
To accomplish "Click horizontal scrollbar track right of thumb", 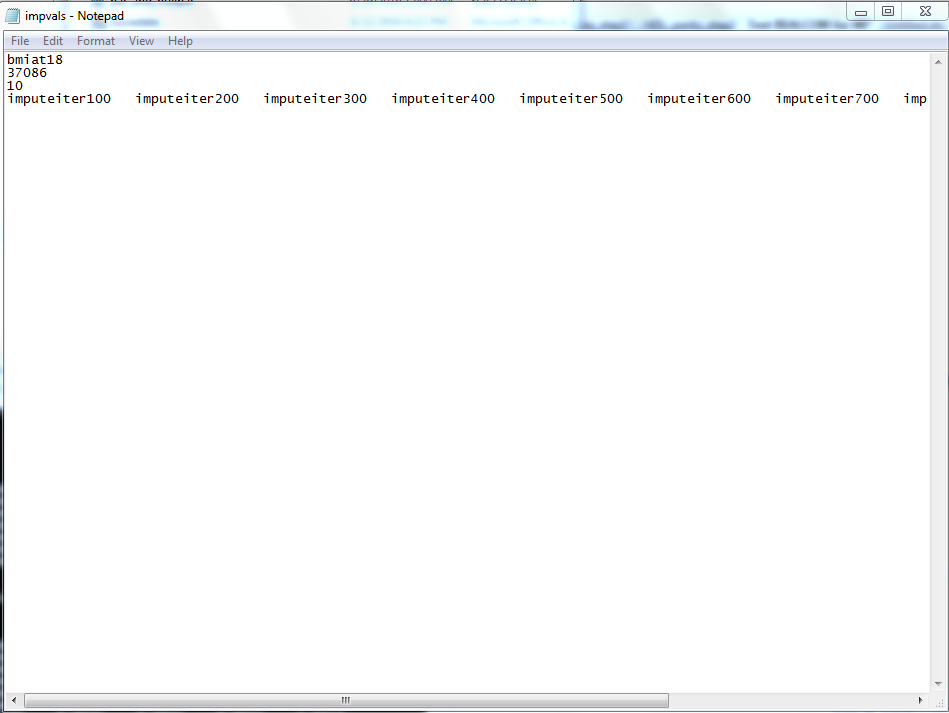I will 790,700.
